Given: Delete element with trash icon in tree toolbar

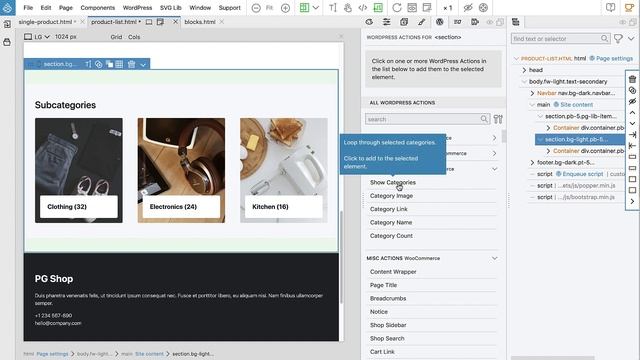Looking at the screenshot, I should pyautogui.click(x=632, y=79).
